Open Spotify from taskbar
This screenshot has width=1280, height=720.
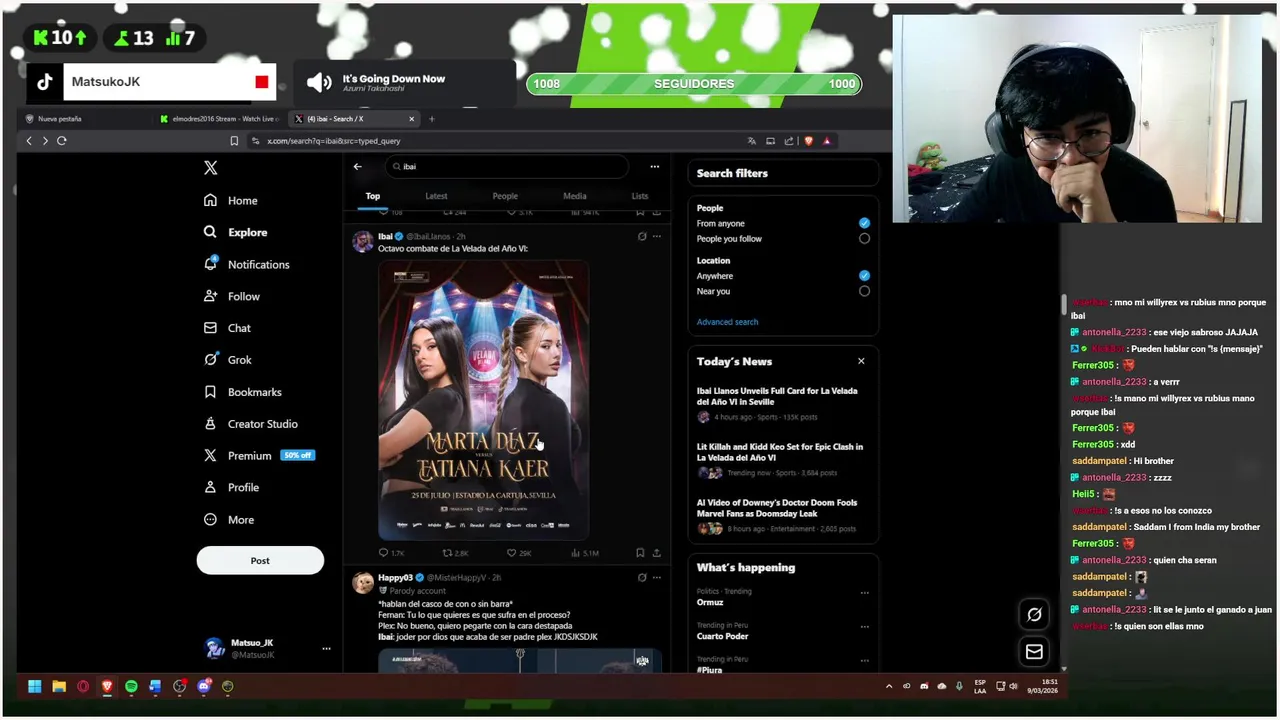pyautogui.click(x=131, y=686)
